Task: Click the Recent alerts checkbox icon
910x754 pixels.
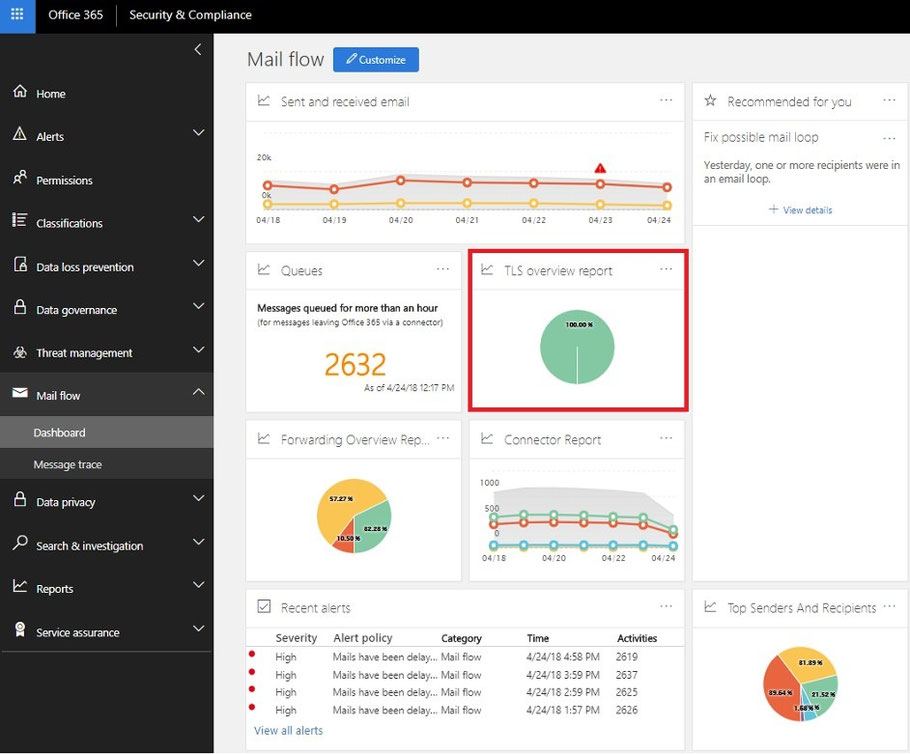Action: 264,606
